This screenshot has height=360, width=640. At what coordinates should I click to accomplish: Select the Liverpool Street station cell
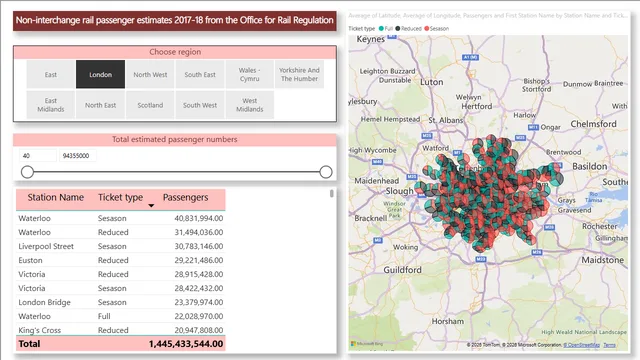[x=46, y=246]
